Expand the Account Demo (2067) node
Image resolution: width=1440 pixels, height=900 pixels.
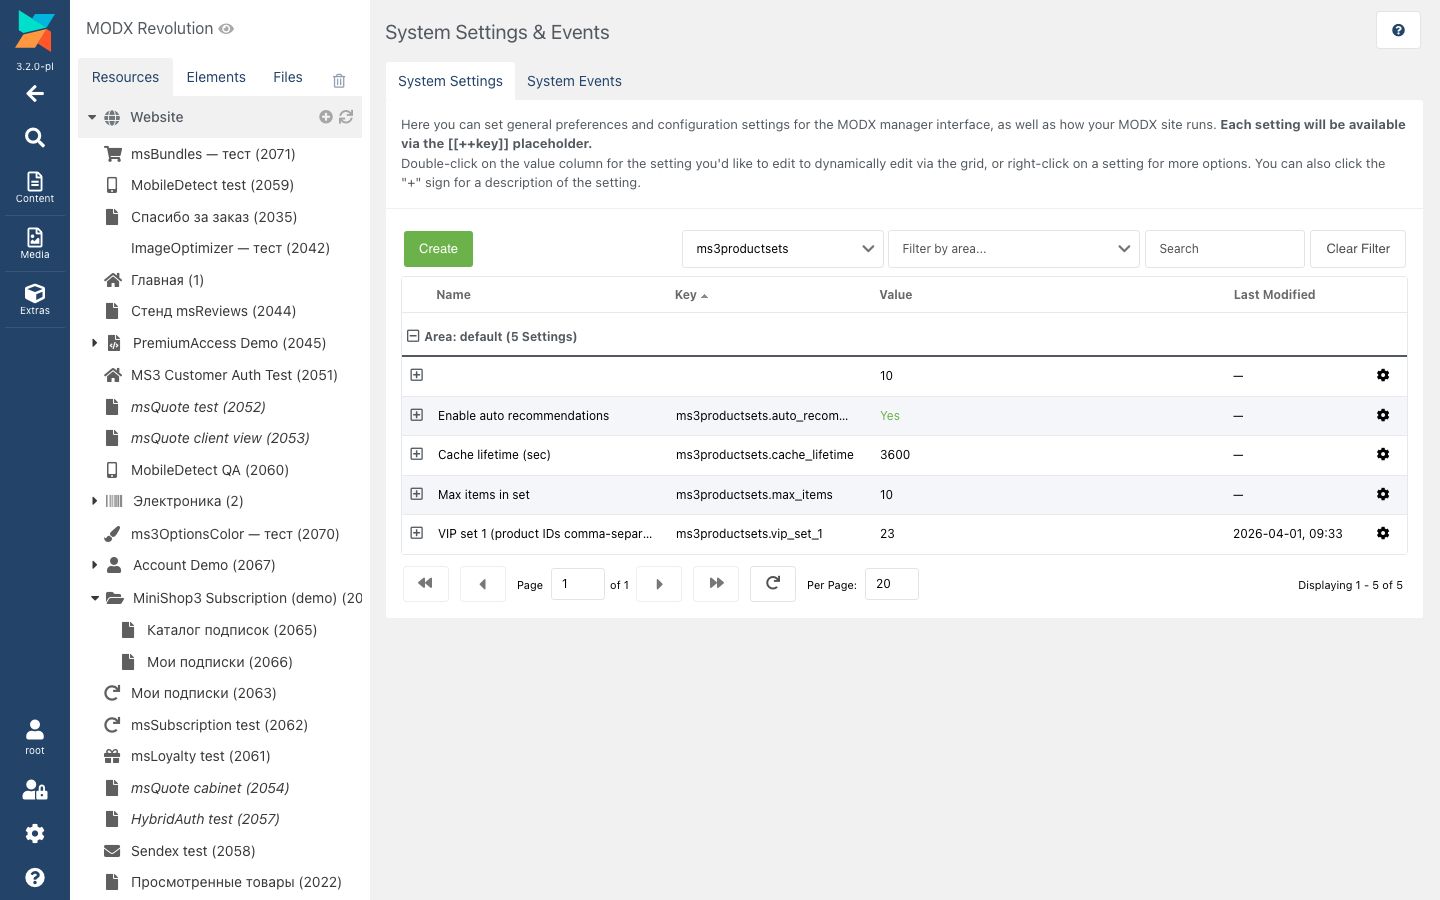pos(95,565)
